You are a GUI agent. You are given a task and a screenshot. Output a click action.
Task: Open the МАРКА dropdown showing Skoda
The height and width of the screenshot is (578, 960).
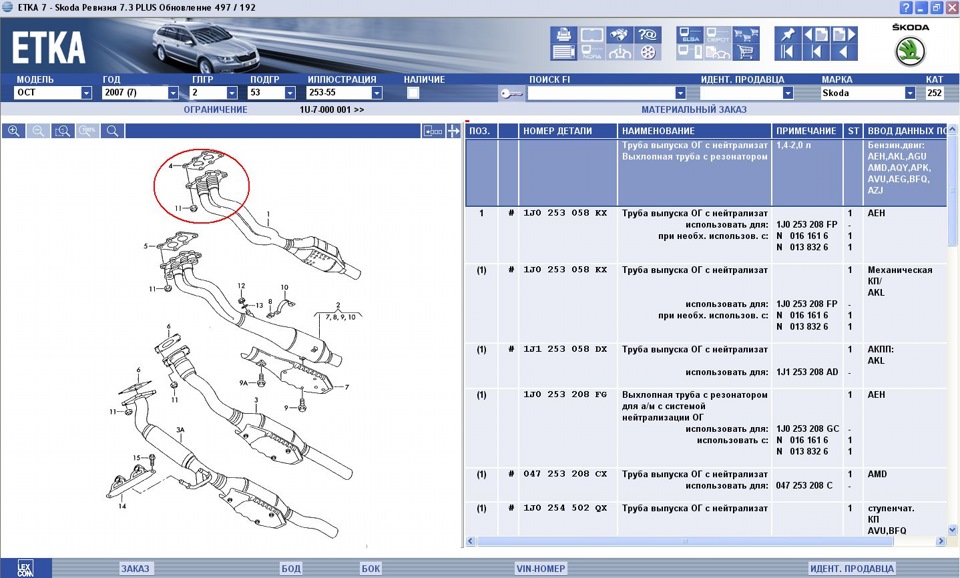[868, 92]
